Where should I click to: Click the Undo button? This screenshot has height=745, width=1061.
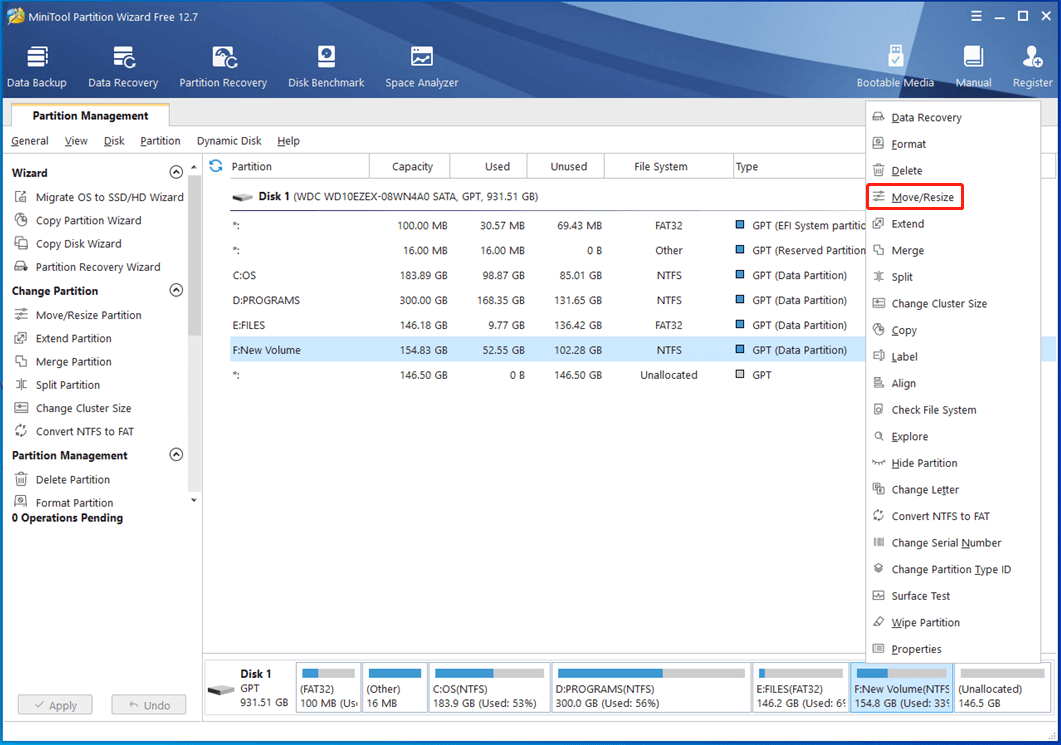(x=148, y=704)
